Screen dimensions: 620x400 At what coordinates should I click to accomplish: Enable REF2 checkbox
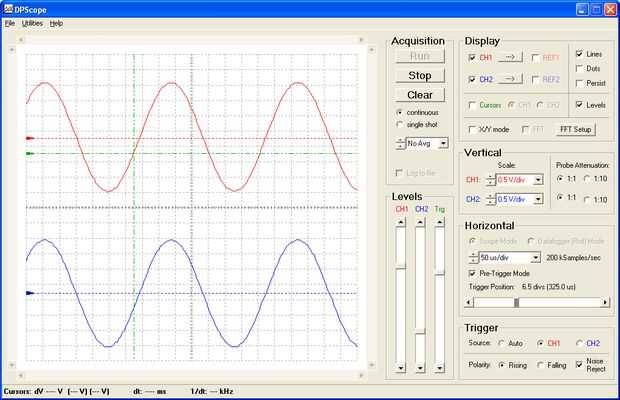click(x=535, y=79)
